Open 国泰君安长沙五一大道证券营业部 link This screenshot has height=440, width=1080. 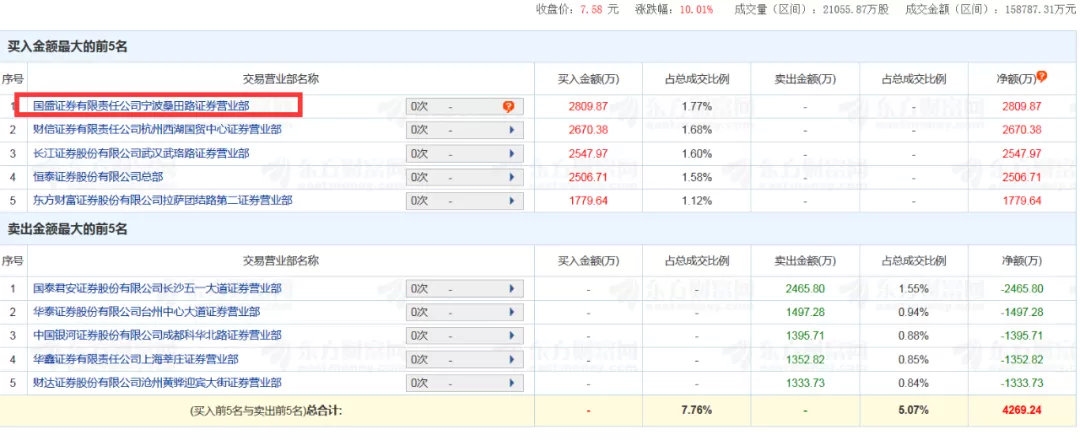[x=157, y=289]
